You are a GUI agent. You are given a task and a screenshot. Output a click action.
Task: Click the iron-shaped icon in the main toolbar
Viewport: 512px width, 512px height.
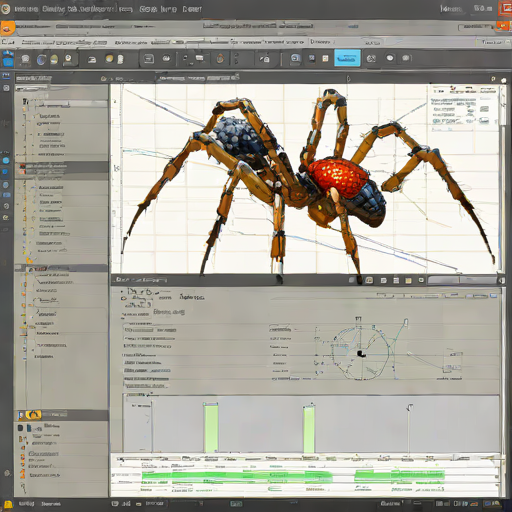pyautogui.click(x=92, y=60)
